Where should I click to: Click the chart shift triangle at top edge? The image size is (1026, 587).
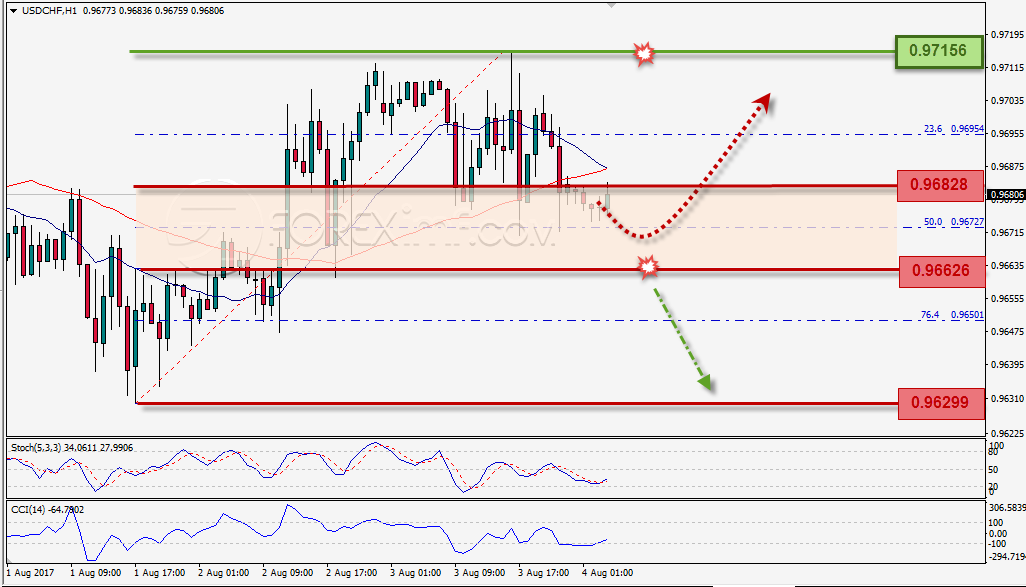pyautogui.click(x=611, y=5)
